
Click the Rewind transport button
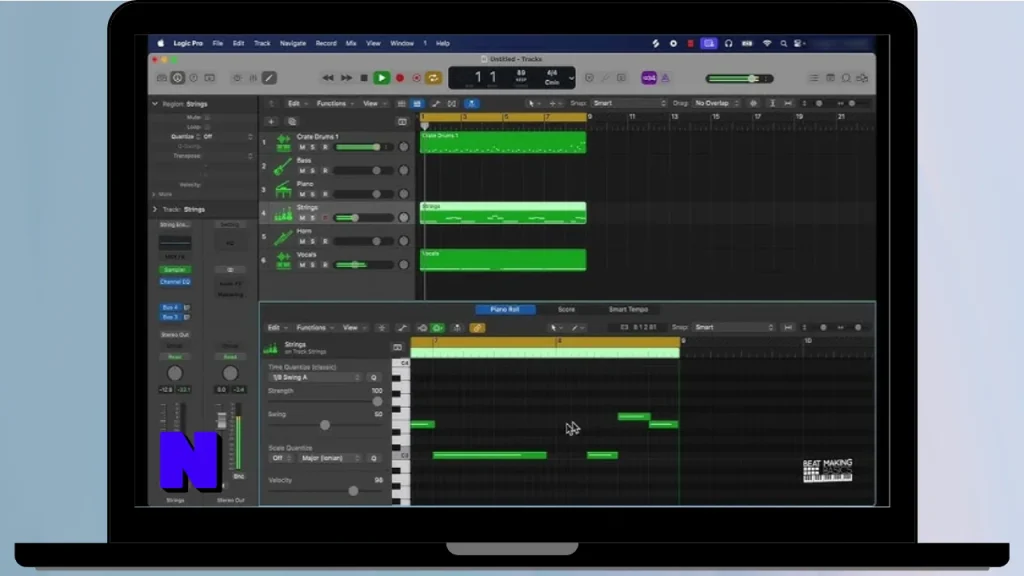328,78
